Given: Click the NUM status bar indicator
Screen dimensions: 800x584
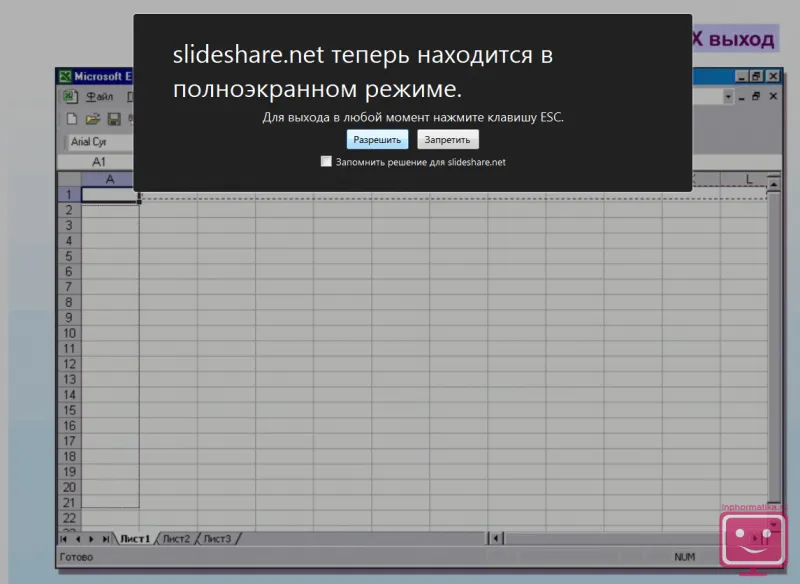Looking at the screenshot, I should [684, 557].
